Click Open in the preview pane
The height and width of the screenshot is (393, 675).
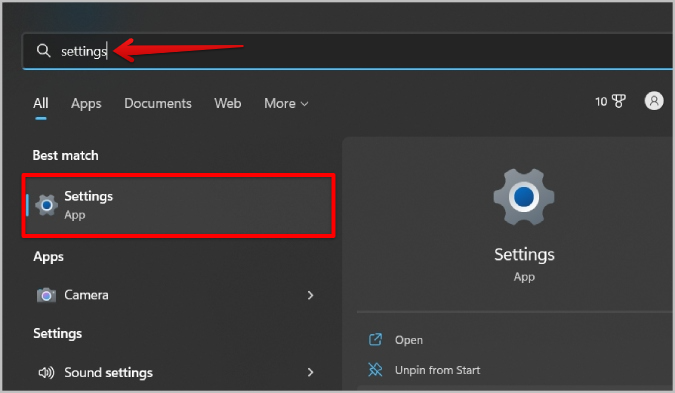pyautogui.click(x=409, y=340)
